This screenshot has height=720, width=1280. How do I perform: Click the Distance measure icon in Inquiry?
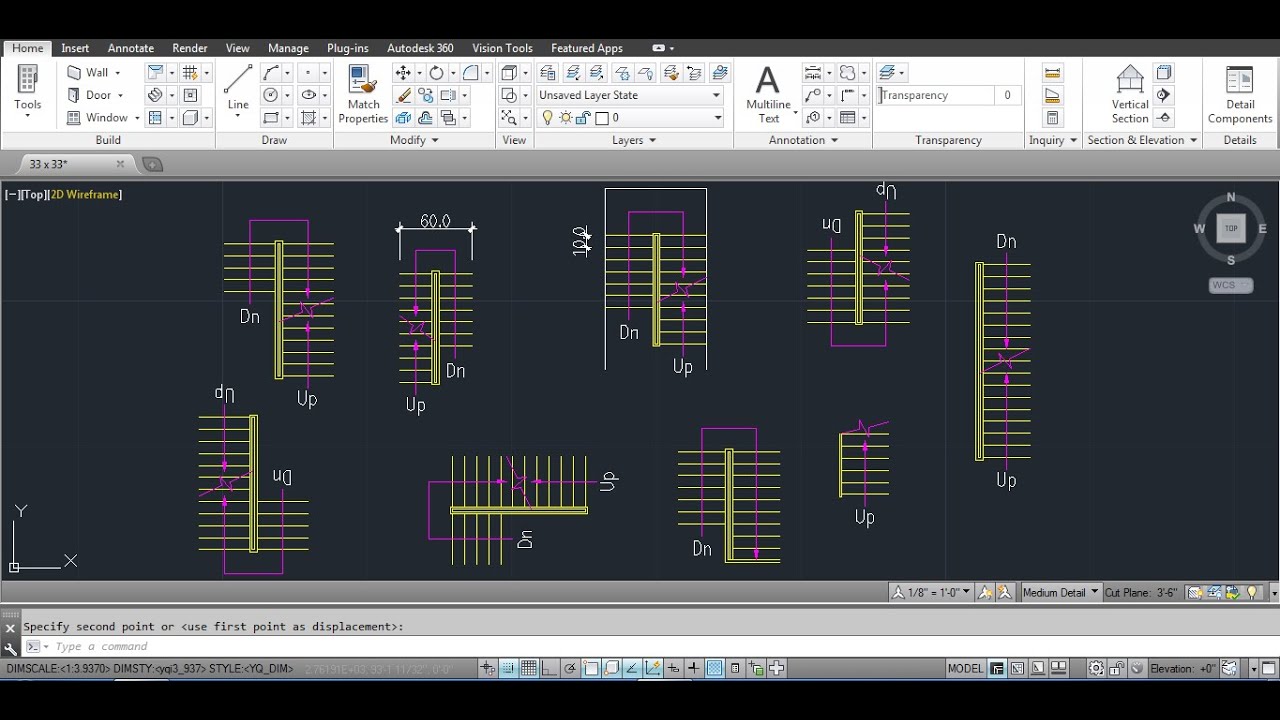pyautogui.click(x=1052, y=73)
